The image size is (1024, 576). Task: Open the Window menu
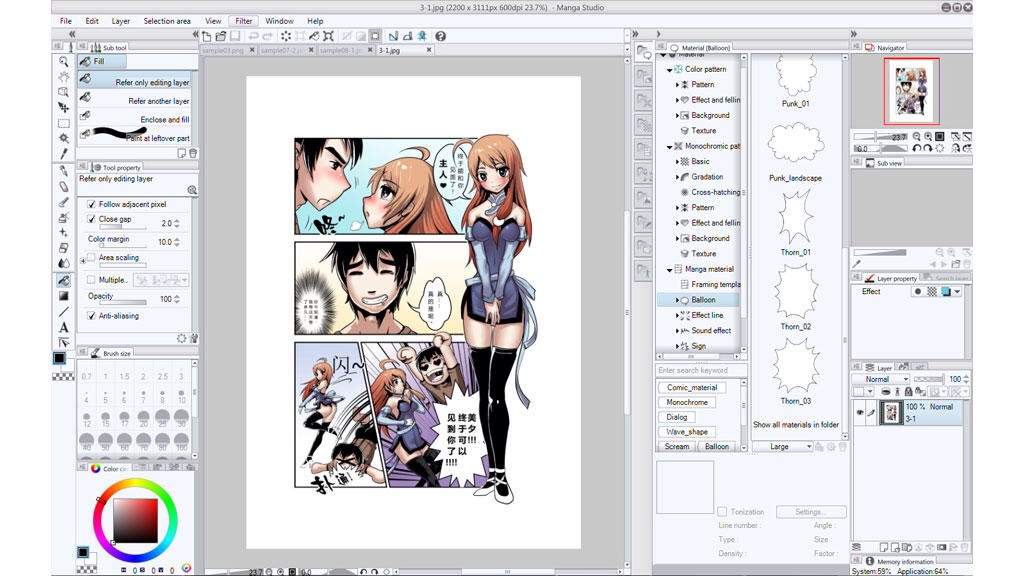pos(280,21)
